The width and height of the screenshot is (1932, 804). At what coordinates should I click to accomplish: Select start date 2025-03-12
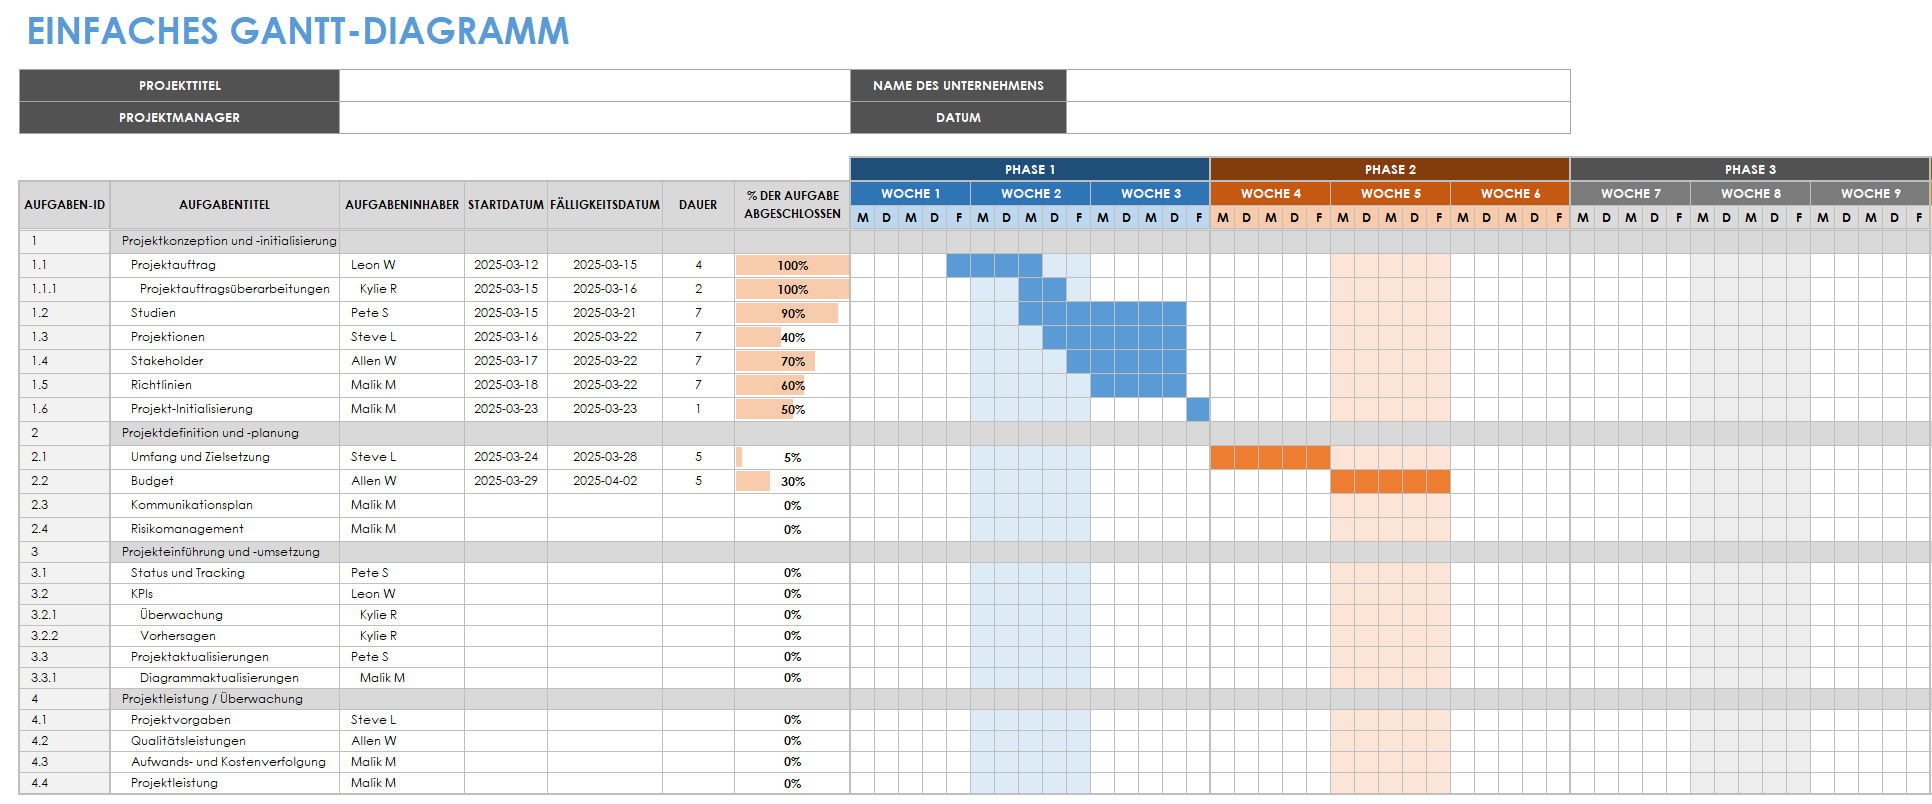506,265
